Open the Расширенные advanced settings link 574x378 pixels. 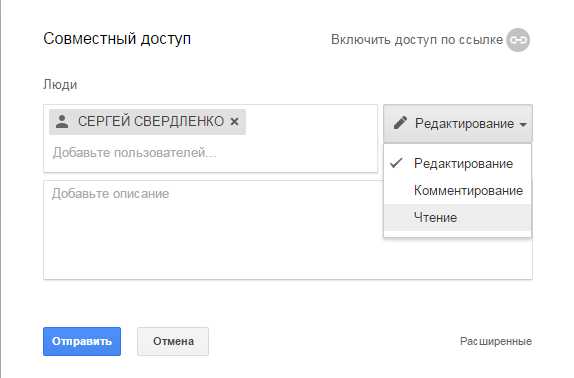tap(496, 341)
